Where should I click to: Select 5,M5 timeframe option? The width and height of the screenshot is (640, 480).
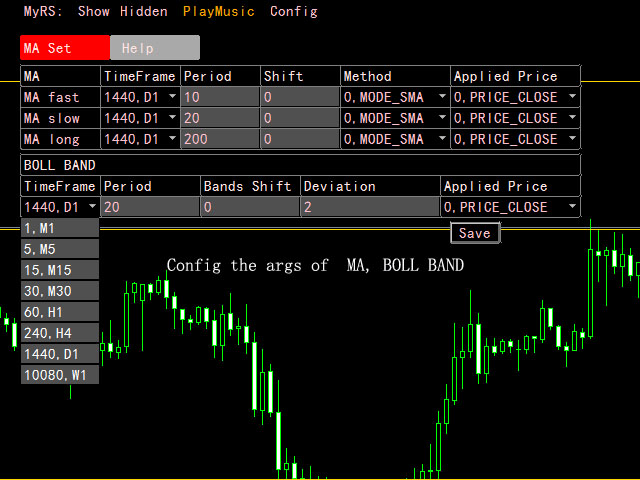pos(60,249)
